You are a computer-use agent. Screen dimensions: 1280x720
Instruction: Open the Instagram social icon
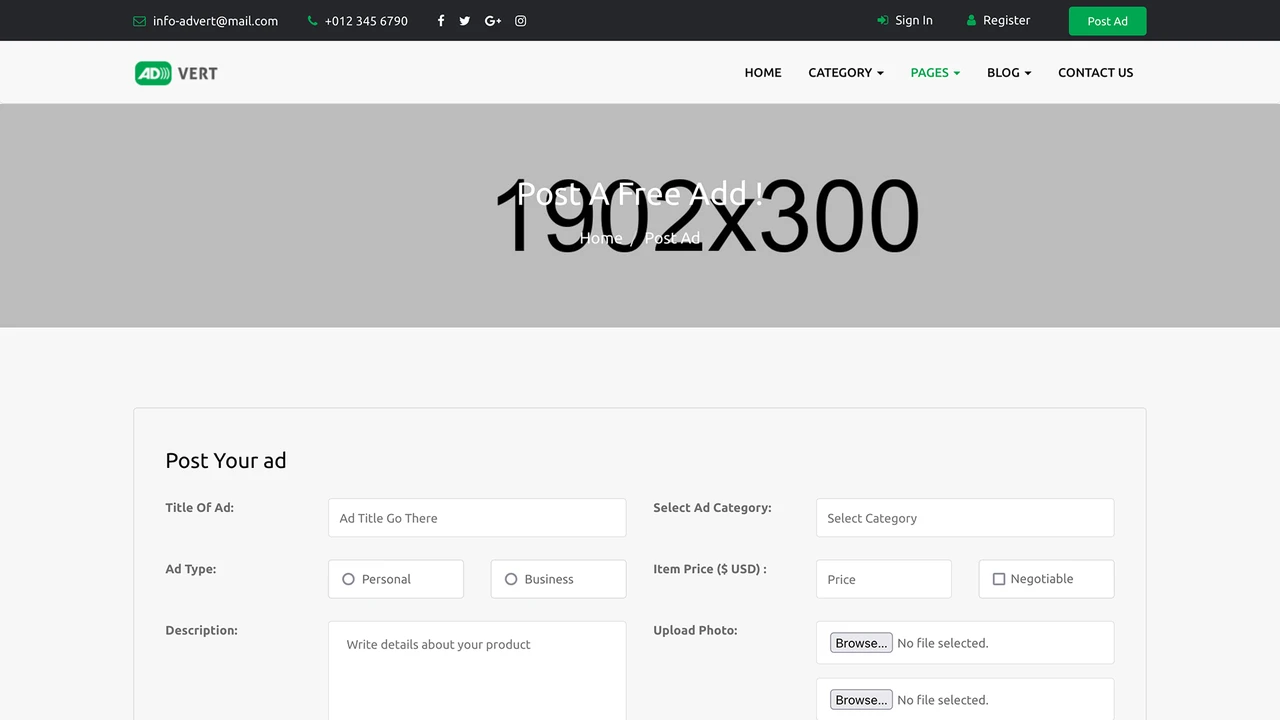[521, 21]
